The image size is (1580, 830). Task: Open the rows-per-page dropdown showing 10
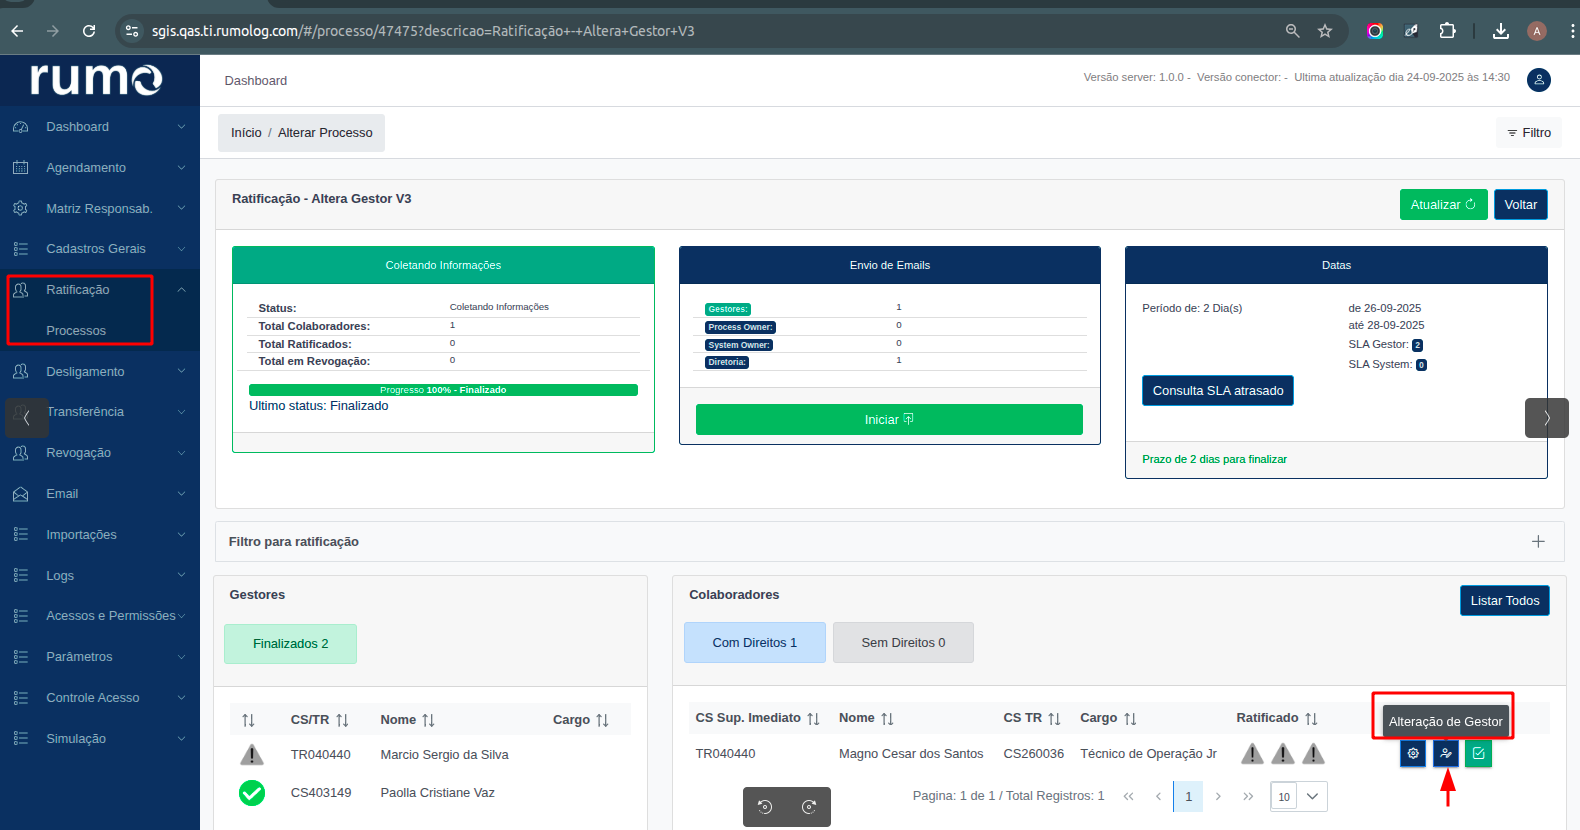tap(1298, 796)
